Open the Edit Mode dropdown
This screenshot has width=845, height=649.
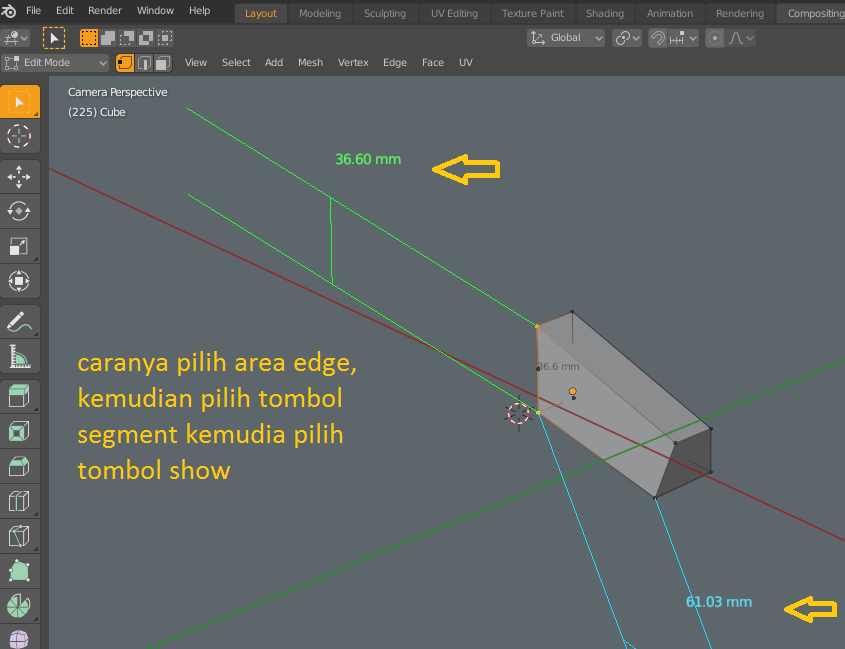click(56, 63)
